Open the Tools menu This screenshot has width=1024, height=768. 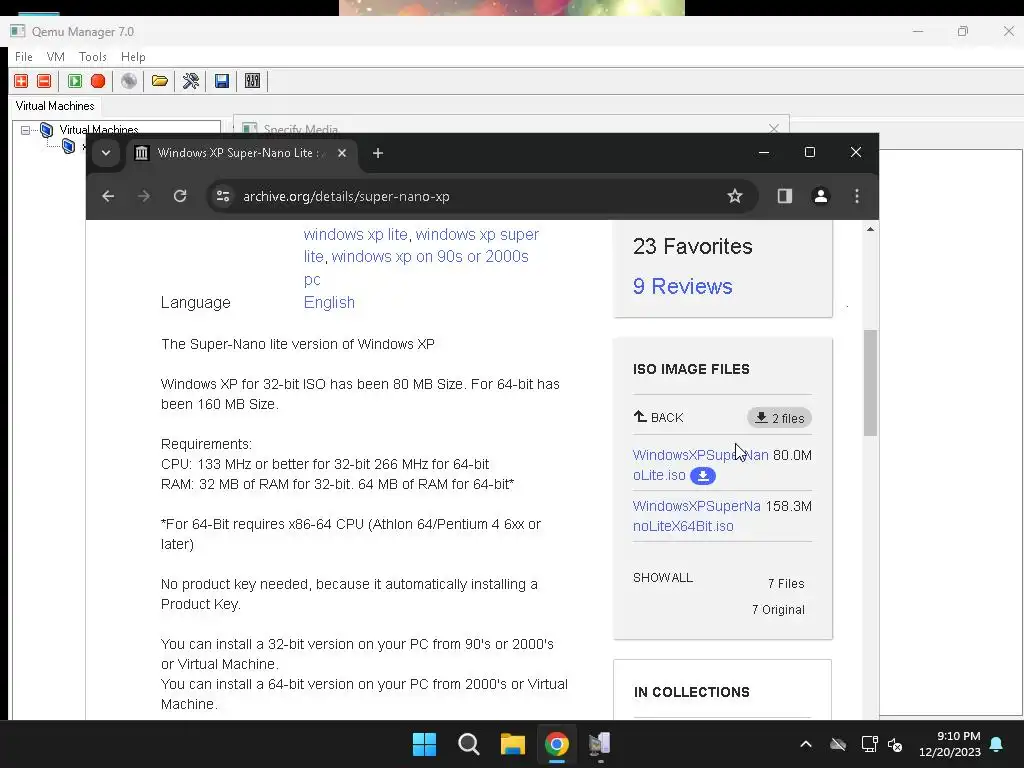(93, 57)
